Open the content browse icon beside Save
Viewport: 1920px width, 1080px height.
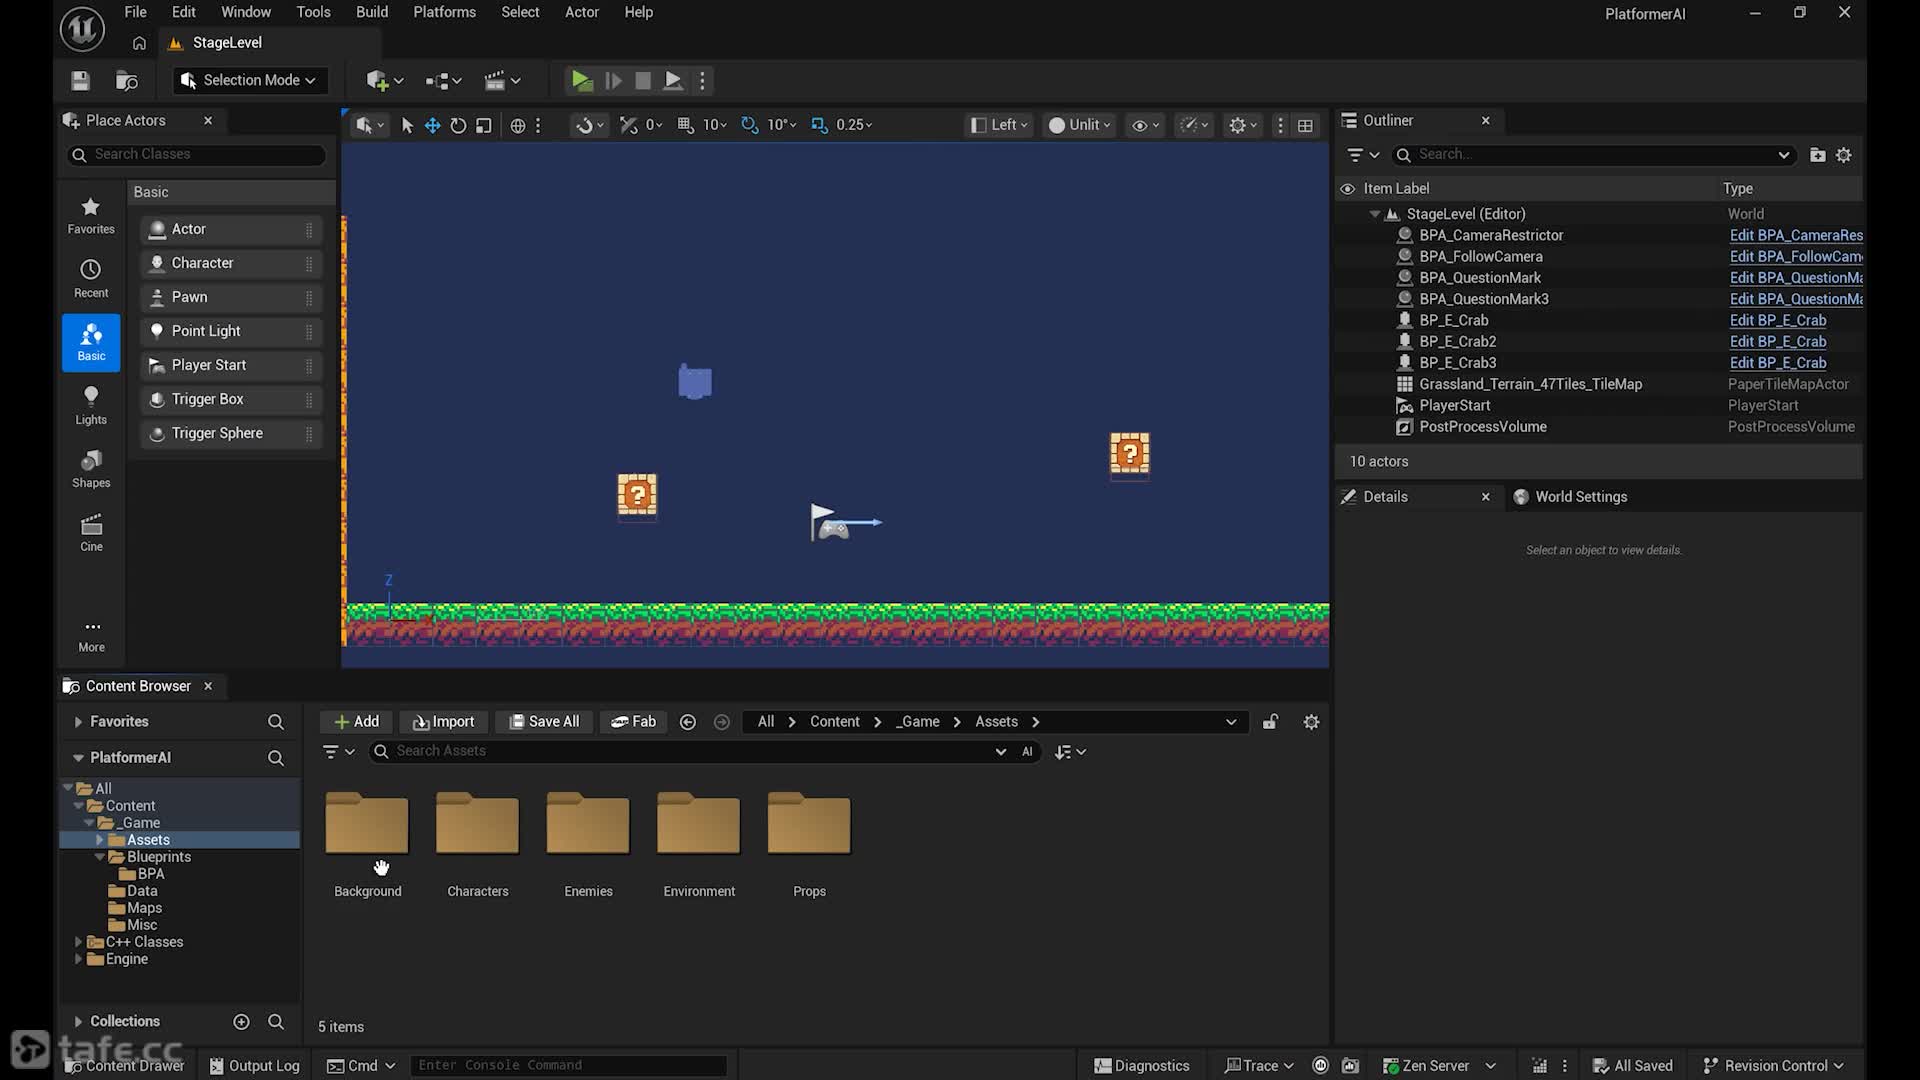click(x=127, y=81)
